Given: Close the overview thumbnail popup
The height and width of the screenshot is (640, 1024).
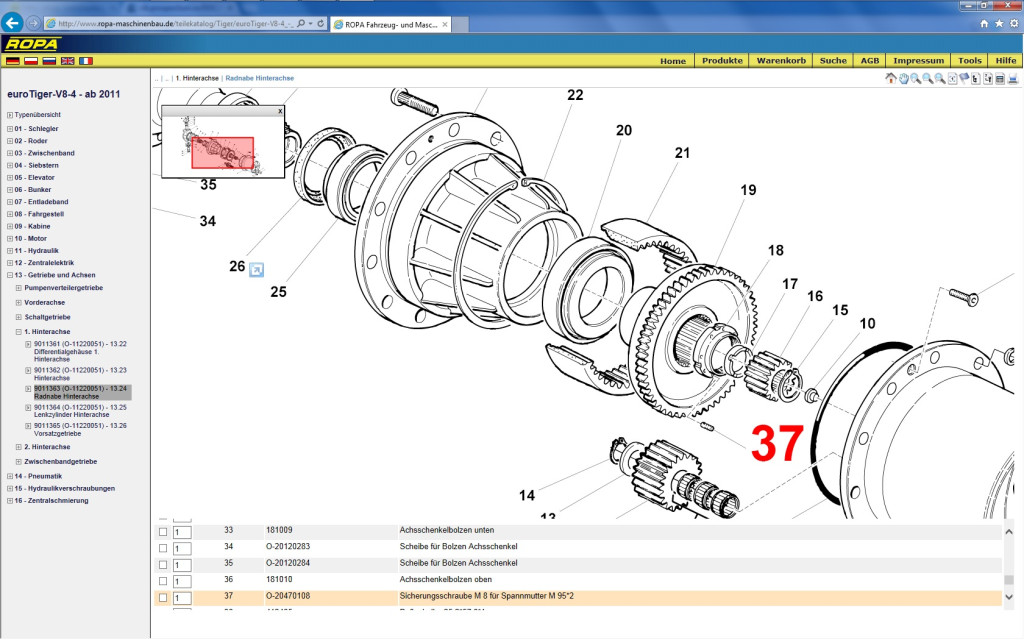Looking at the screenshot, I should pos(280,111).
